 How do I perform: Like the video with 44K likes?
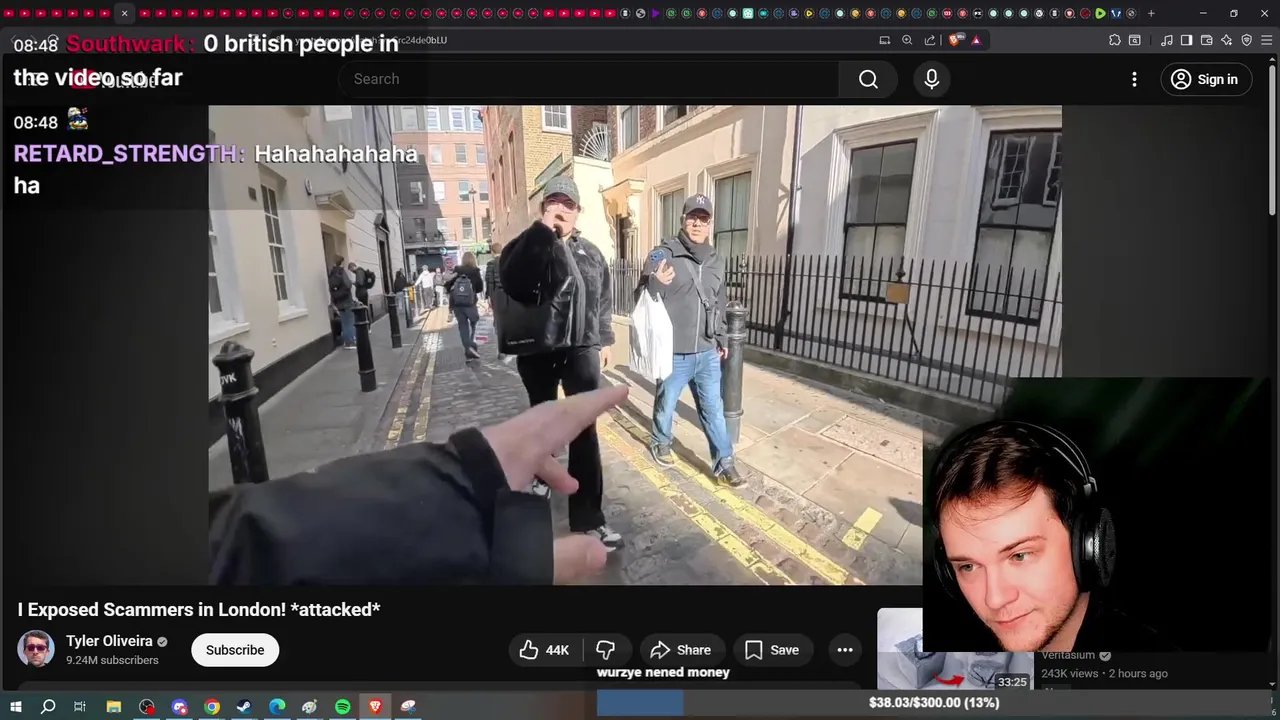[545, 650]
